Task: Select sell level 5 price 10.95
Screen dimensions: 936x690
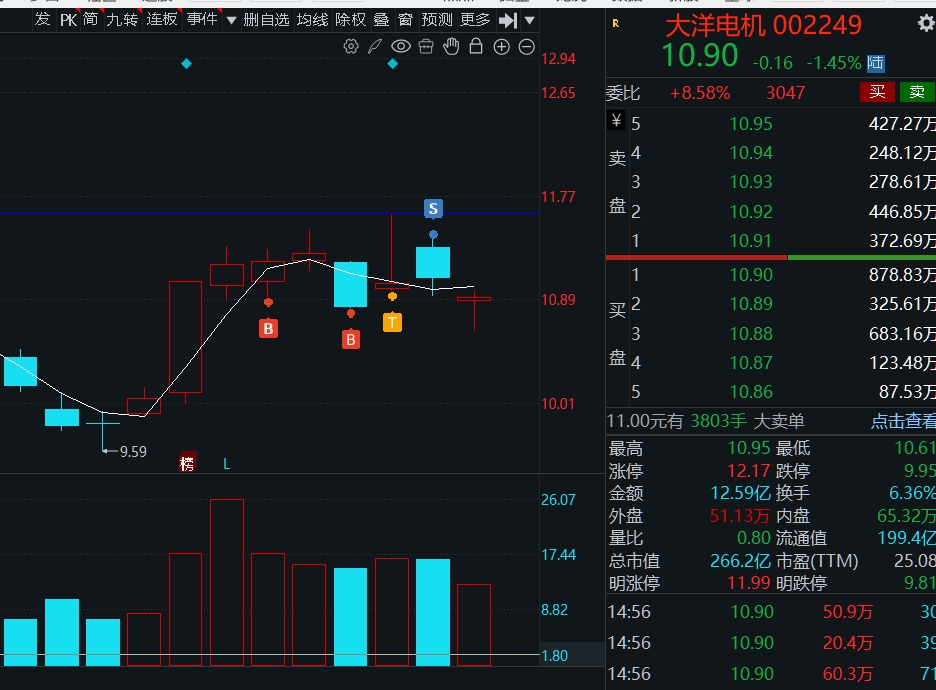Action: coord(751,124)
